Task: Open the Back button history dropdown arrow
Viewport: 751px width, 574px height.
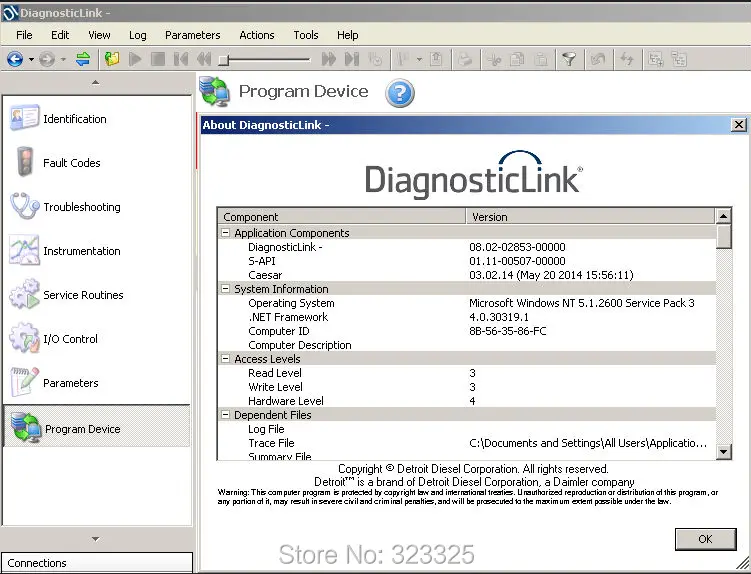Action: click(31, 59)
